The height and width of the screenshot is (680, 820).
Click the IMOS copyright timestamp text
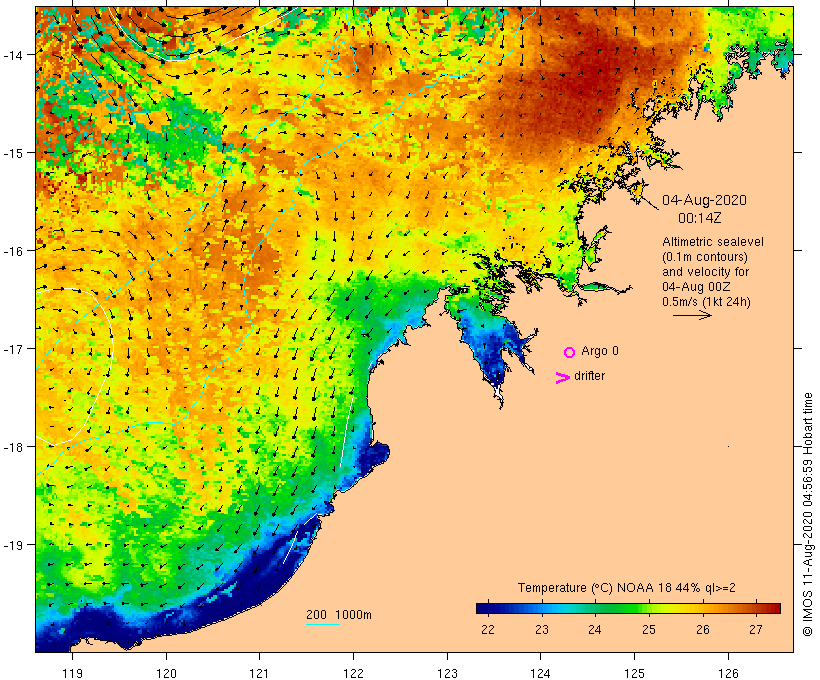click(808, 515)
